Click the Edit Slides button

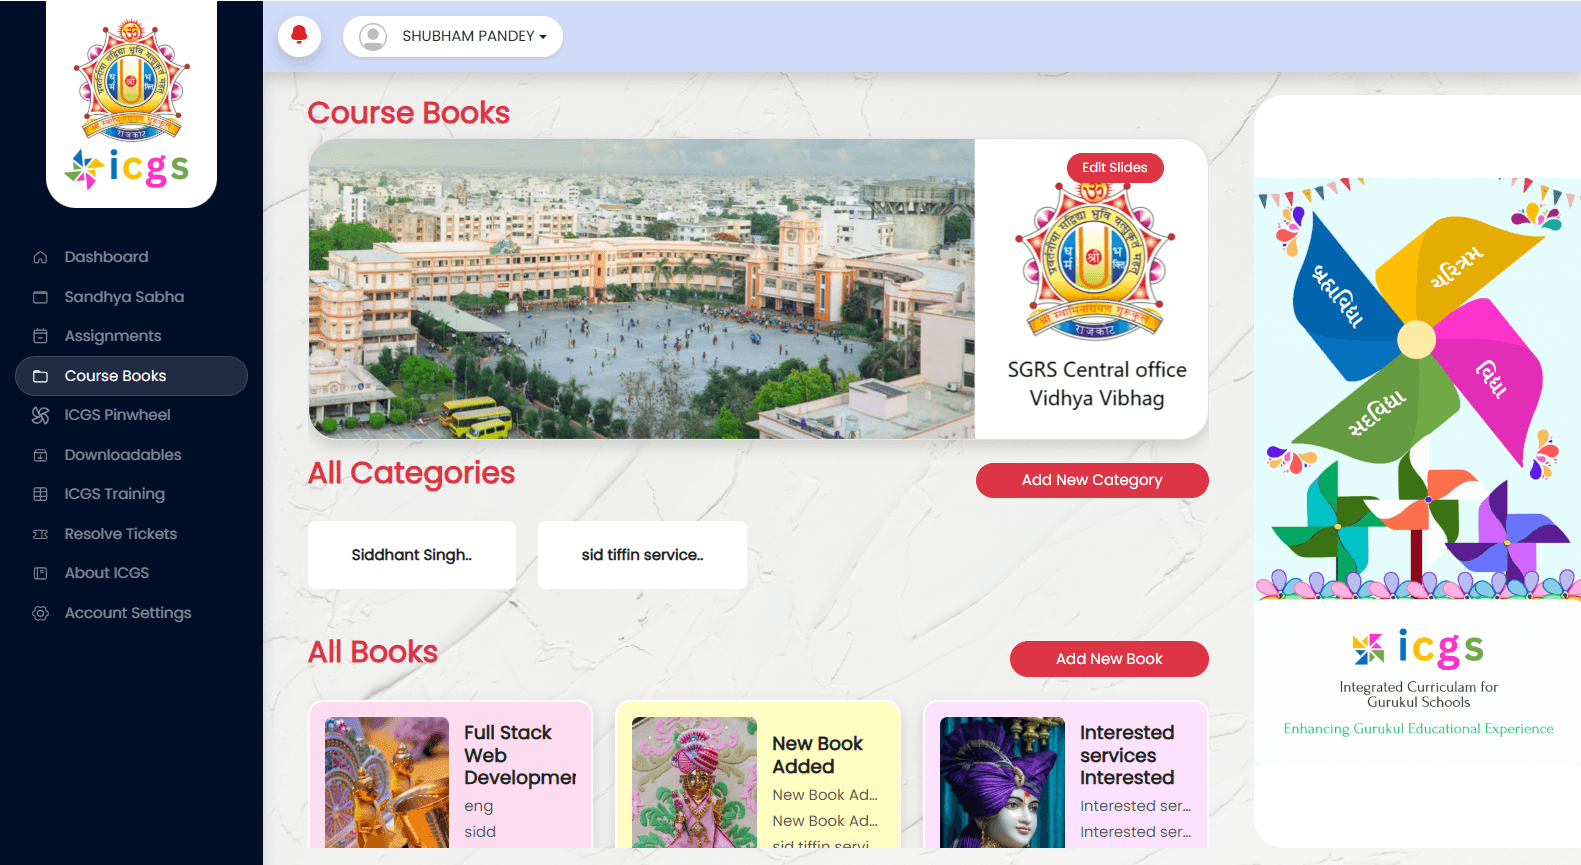[1115, 168]
